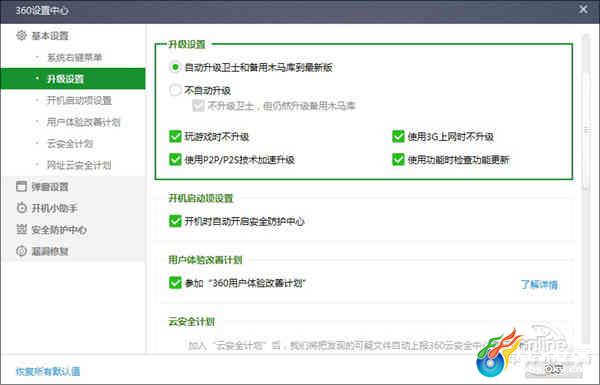600x385 pixels.
Task: Select the 不自动升级 radio button
Action: (x=175, y=90)
